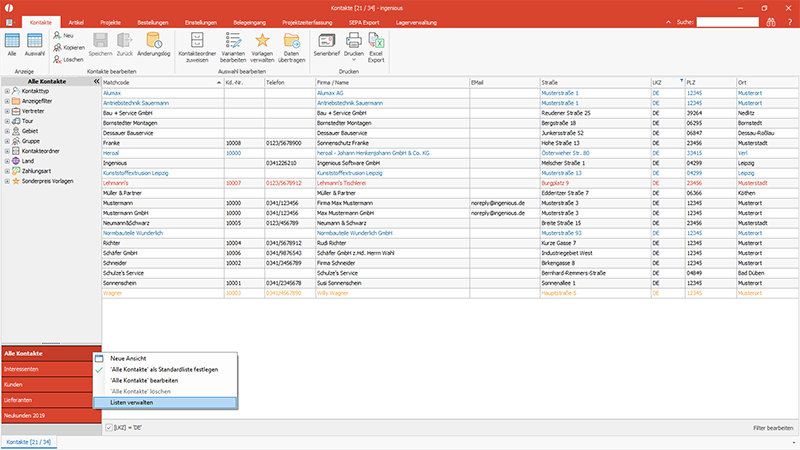Click the Filter bearbeiten link
This screenshot has width=800, height=450.
coord(772,428)
